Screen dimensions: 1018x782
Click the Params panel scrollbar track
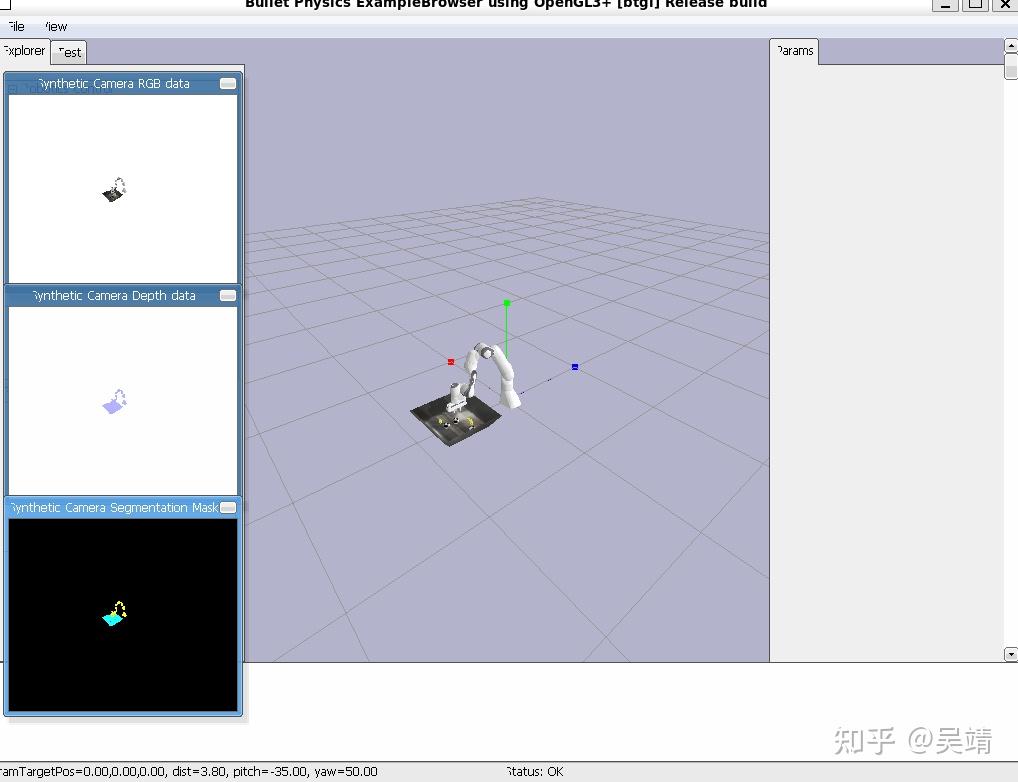point(1009,350)
